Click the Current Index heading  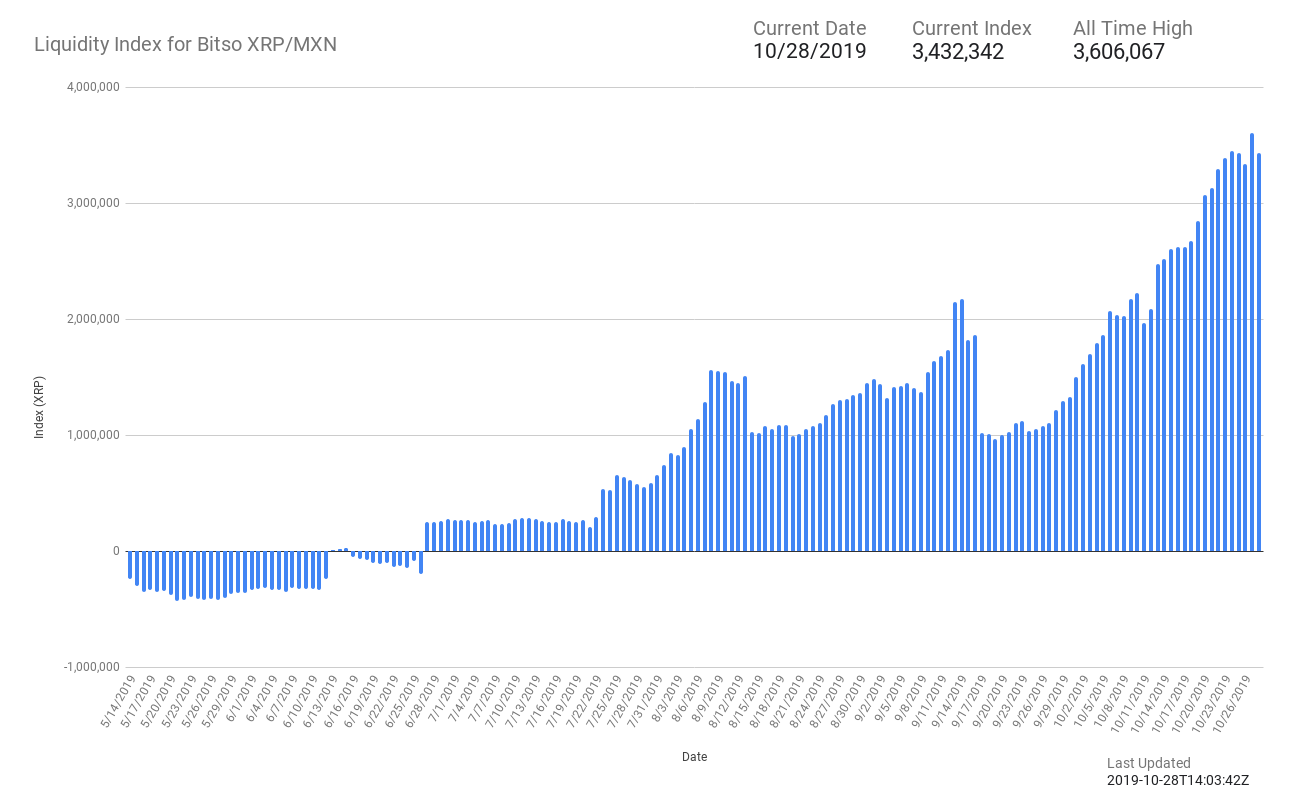click(972, 28)
